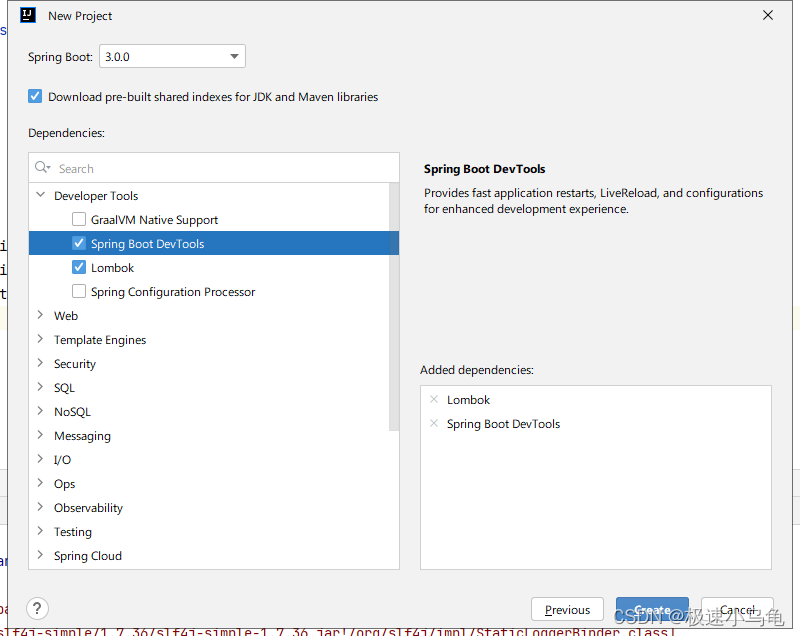800x636 pixels.
Task: Click the Cancel button
Action: pos(737,609)
